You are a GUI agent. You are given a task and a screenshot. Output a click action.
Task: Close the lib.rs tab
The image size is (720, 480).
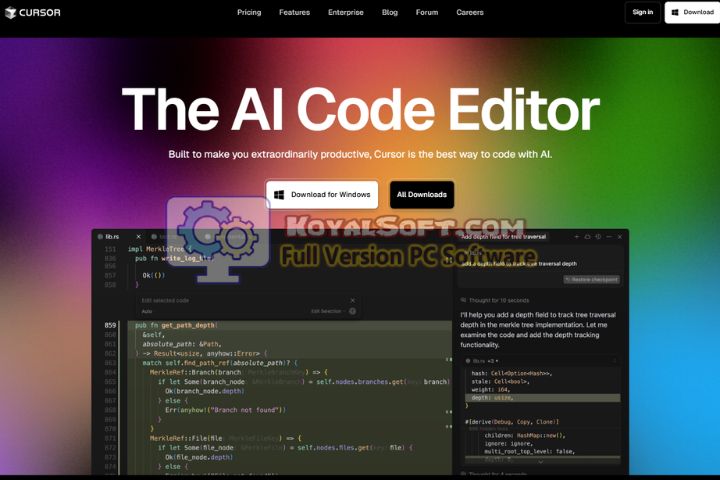pyautogui.click(x=138, y=237)
